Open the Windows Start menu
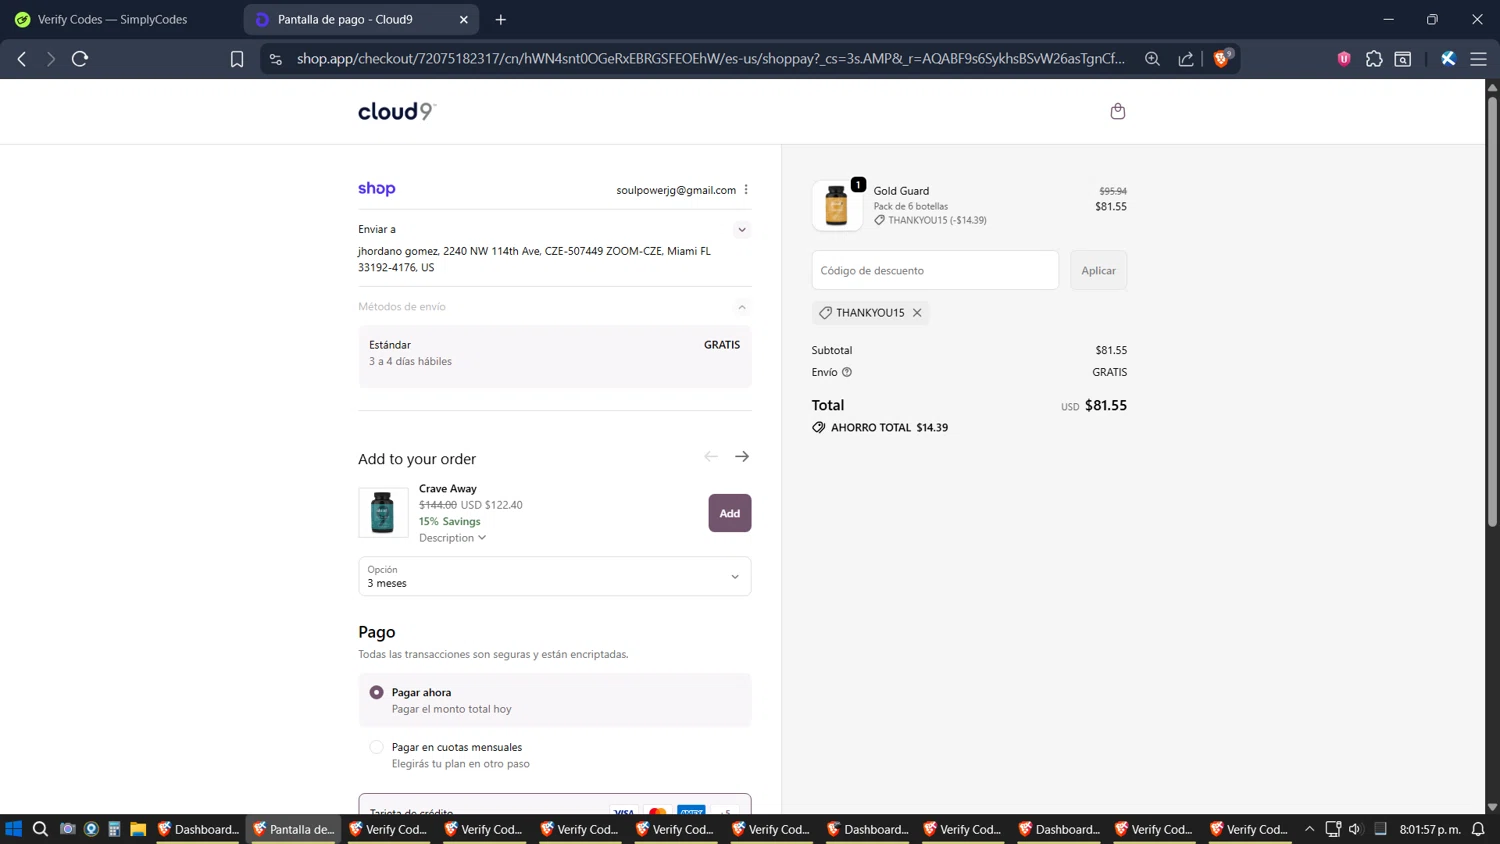This screenshot has height=844, width=1500. coord(14,829)
